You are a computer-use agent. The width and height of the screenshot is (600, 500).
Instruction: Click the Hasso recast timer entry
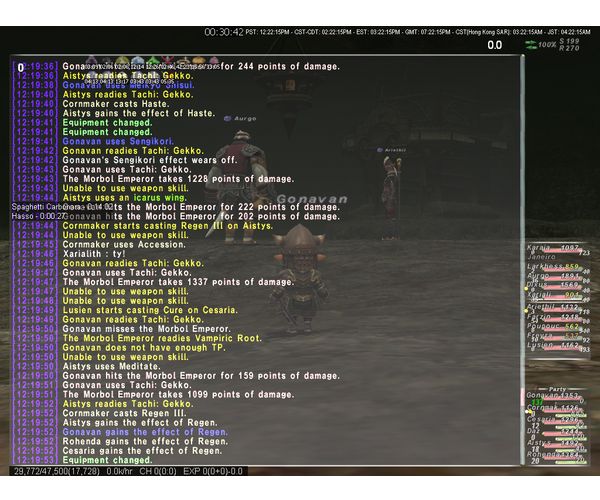coord(39,217)
